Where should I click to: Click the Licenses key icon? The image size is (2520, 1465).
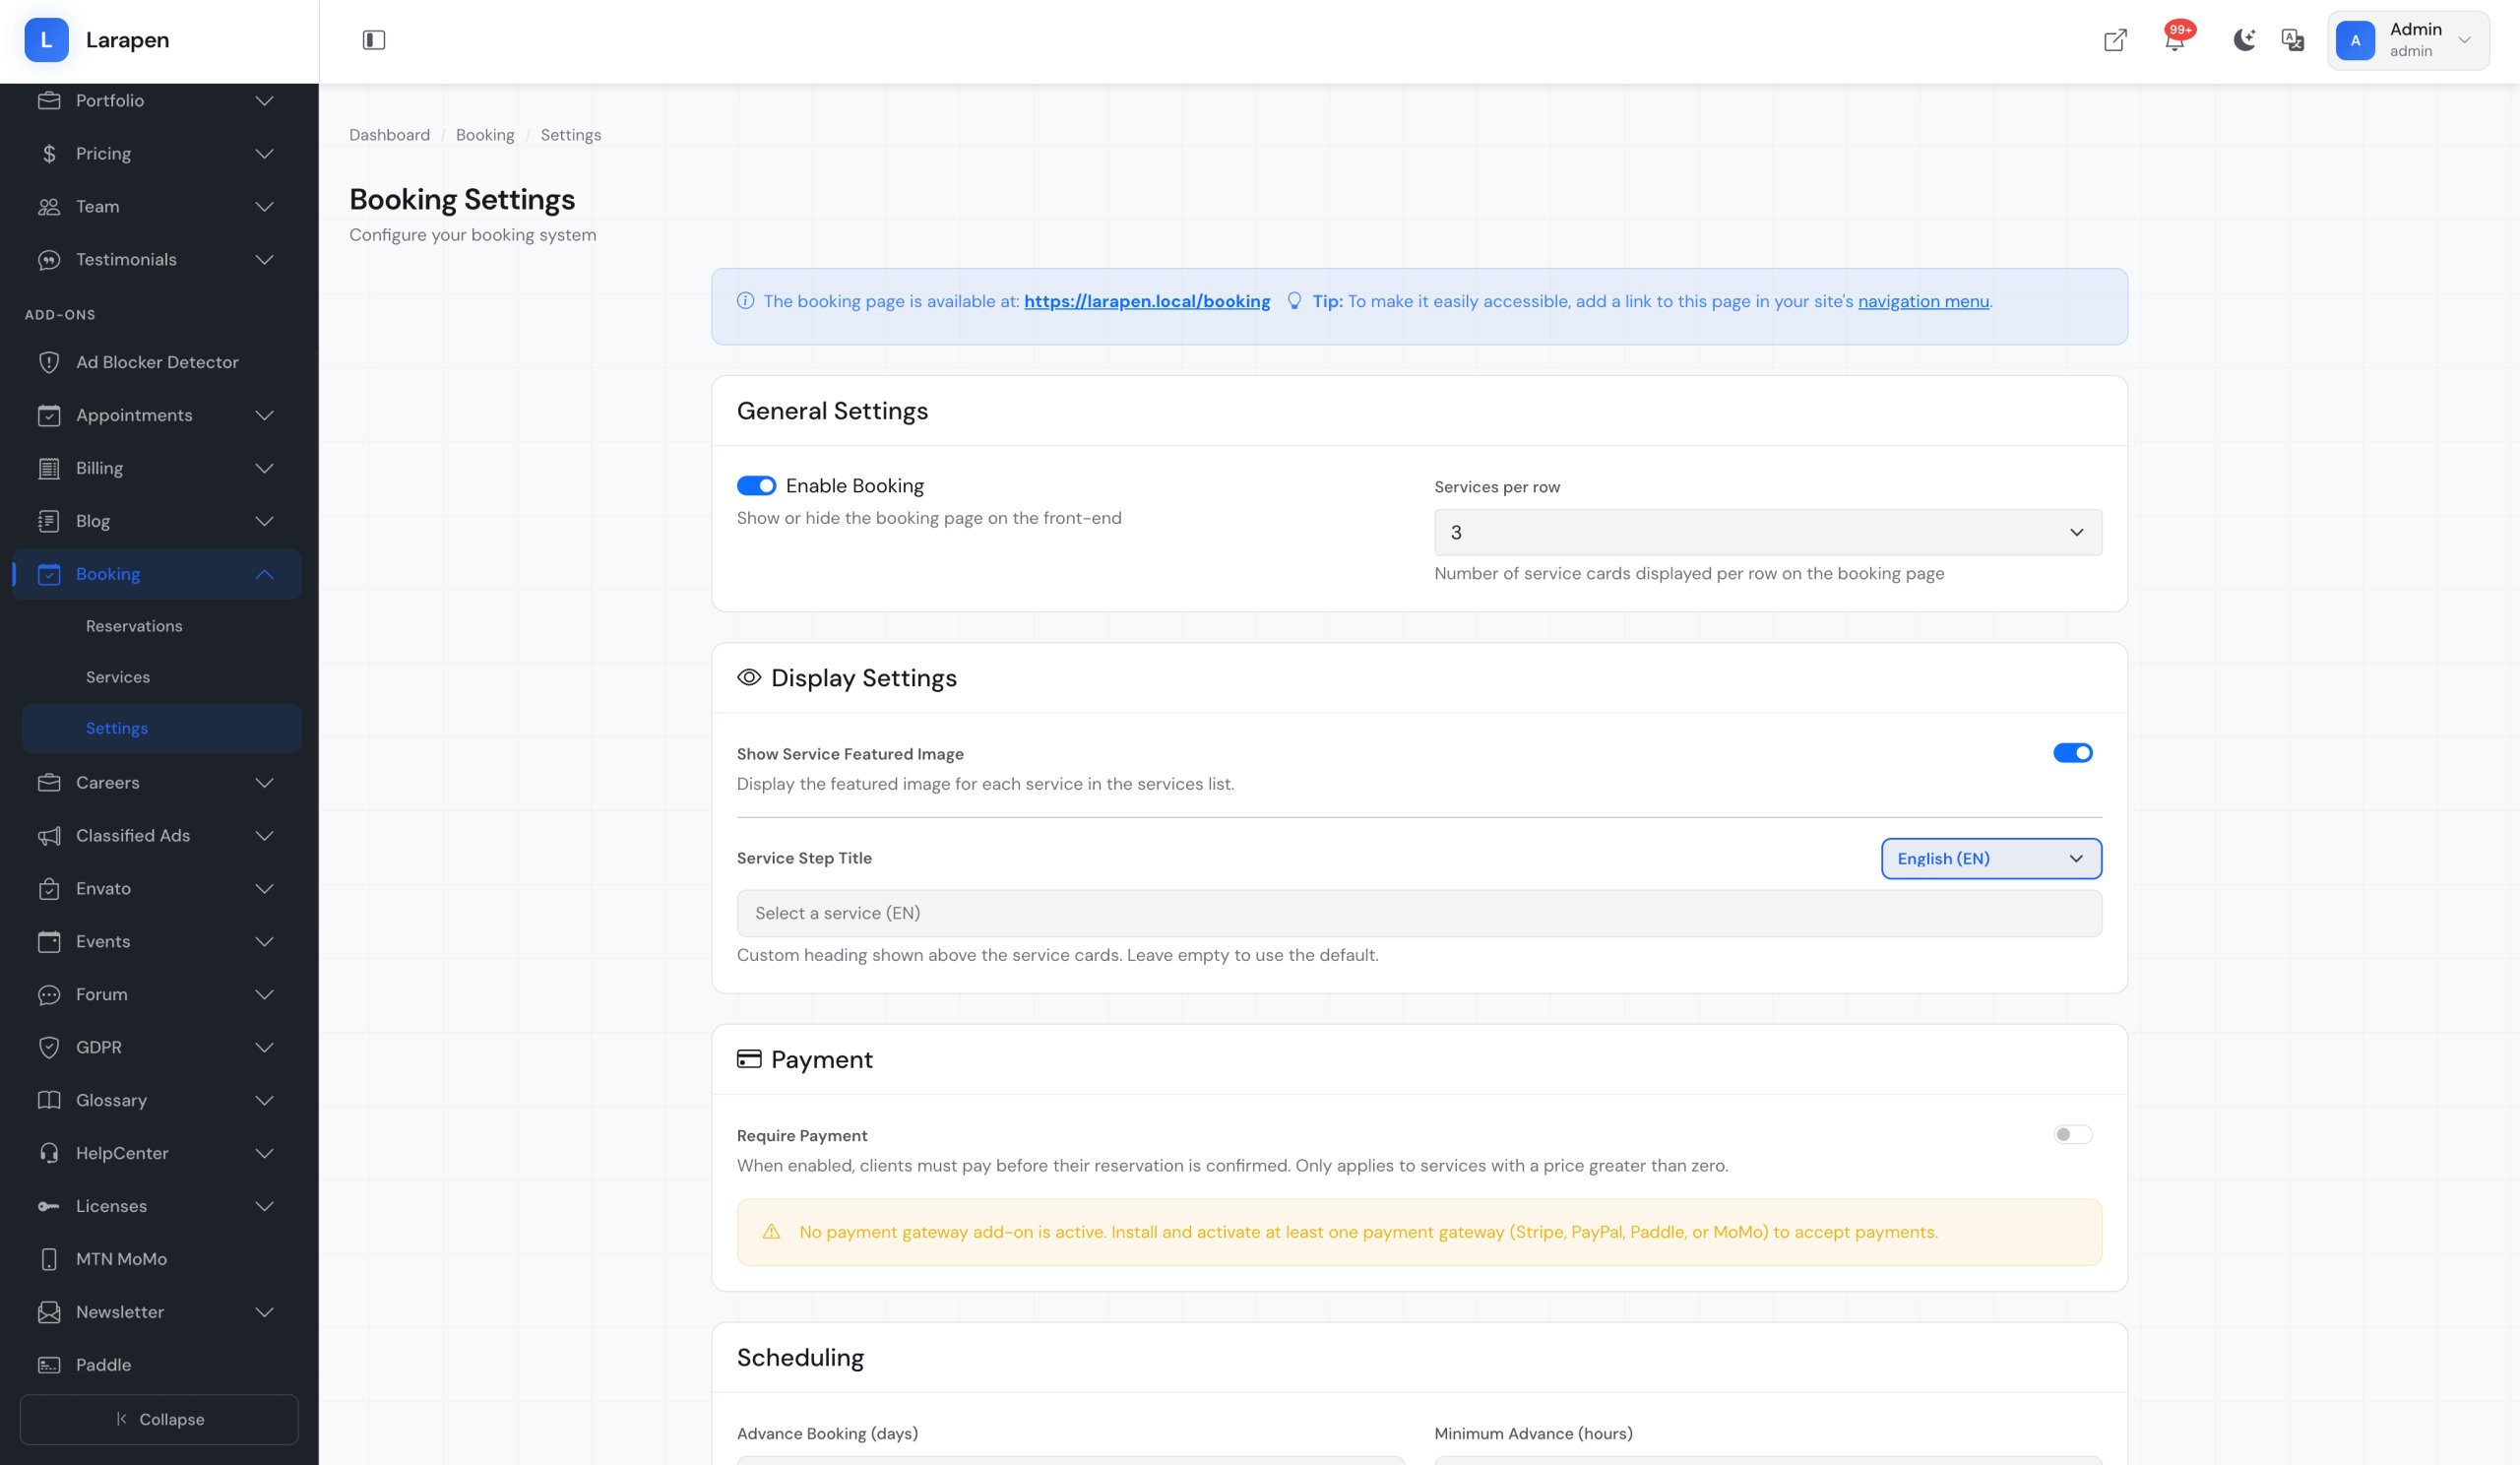48,1206
